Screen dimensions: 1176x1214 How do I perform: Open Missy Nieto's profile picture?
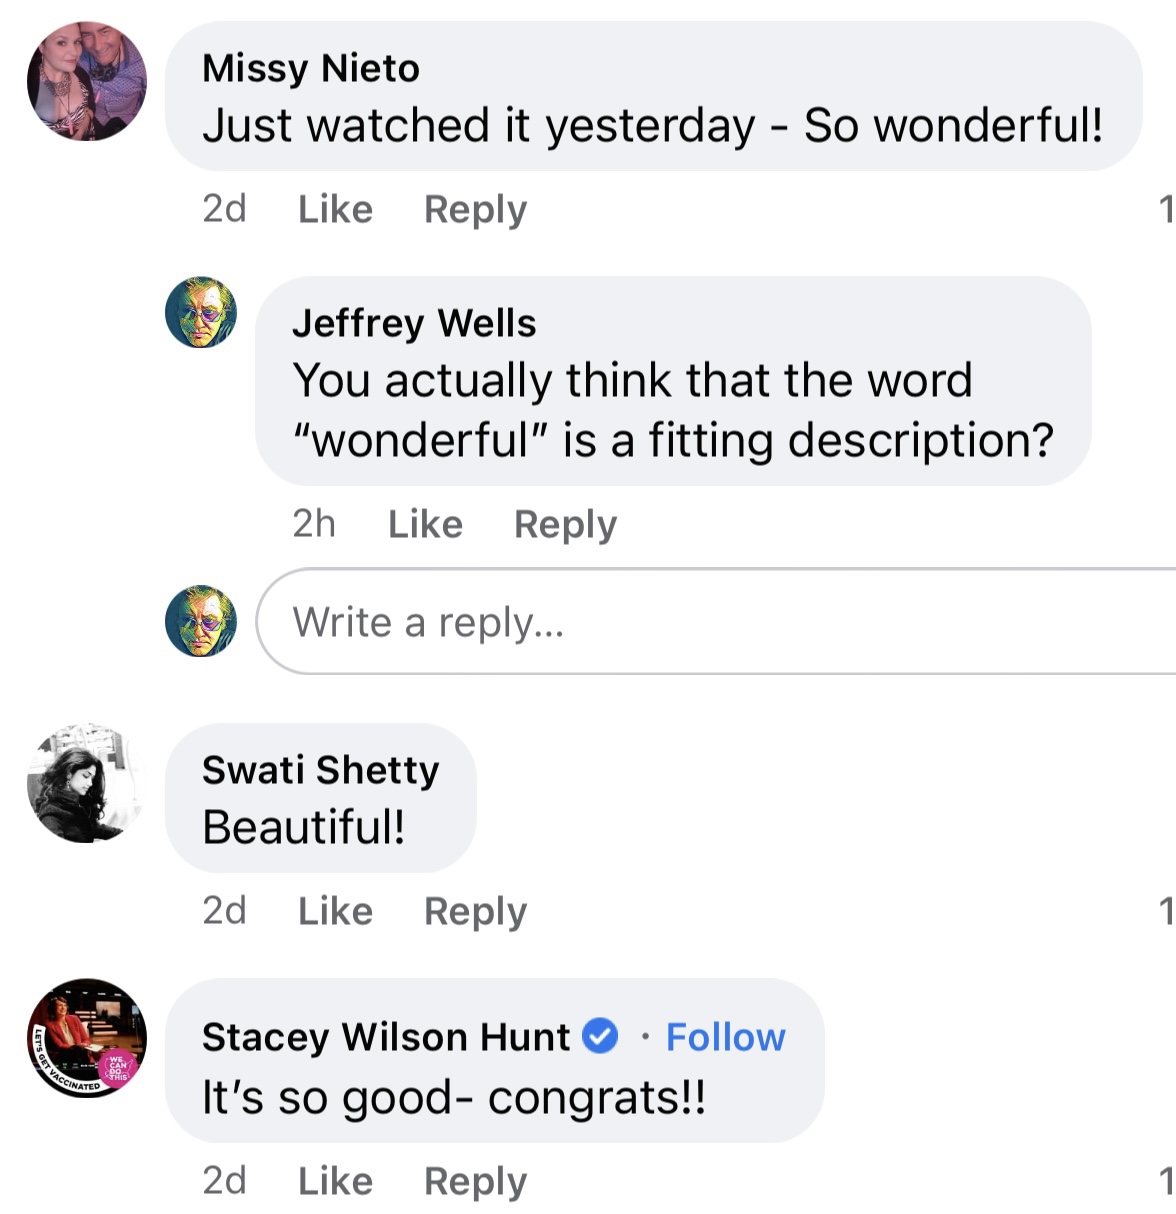[x=86, y=81]
